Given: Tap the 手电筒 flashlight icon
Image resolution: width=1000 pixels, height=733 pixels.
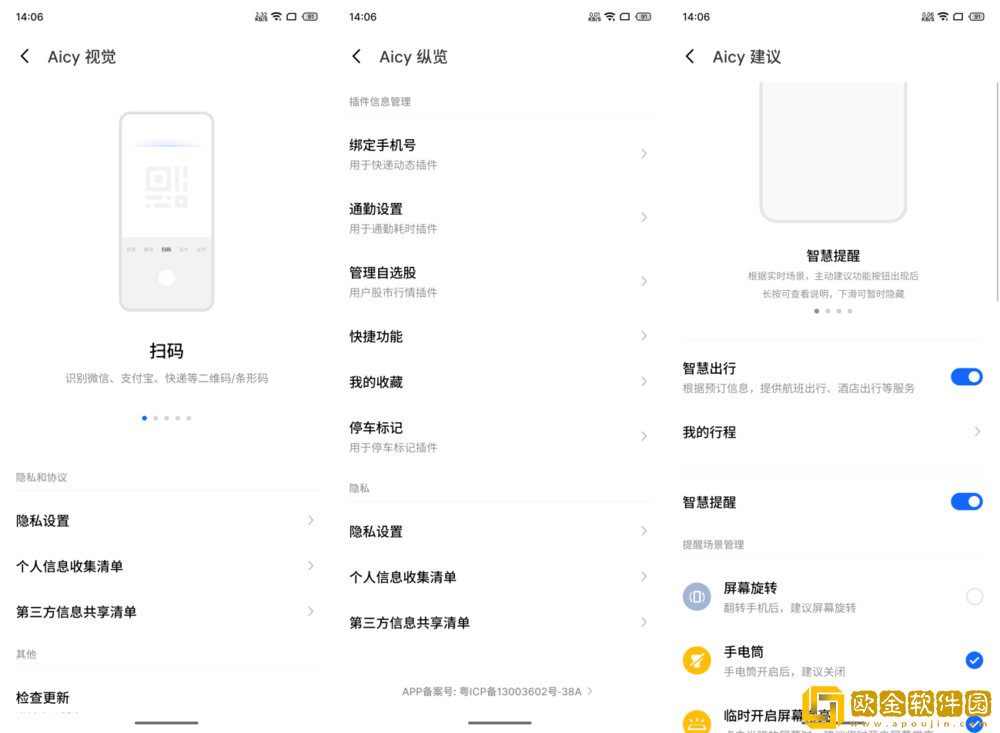Looking at the screenshot, I should point(697,660).
